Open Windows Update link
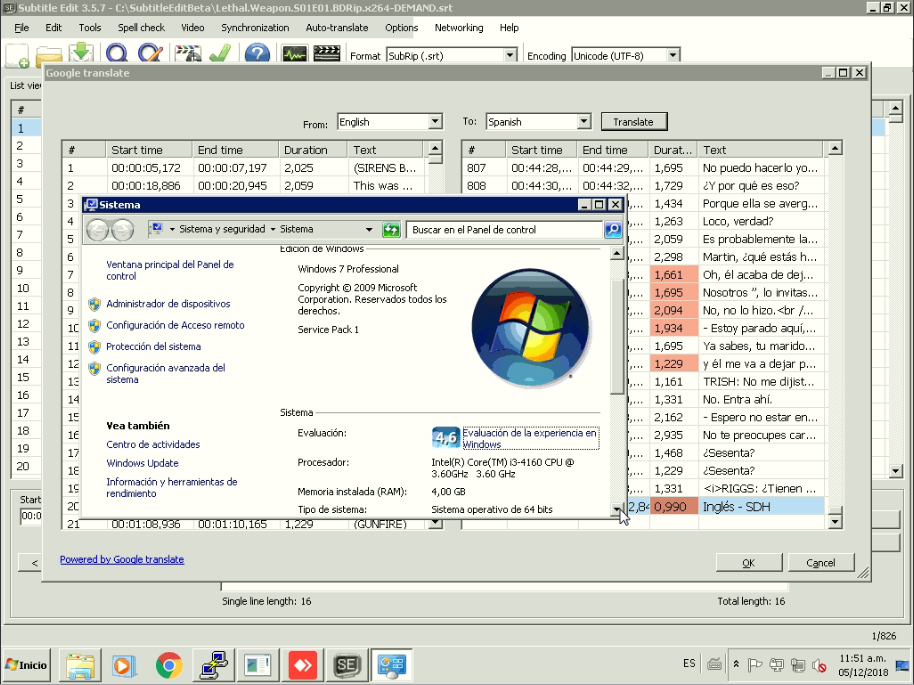The width and height of the screenshot is (914, 685). pyautogui.click(x=142, y=463)
